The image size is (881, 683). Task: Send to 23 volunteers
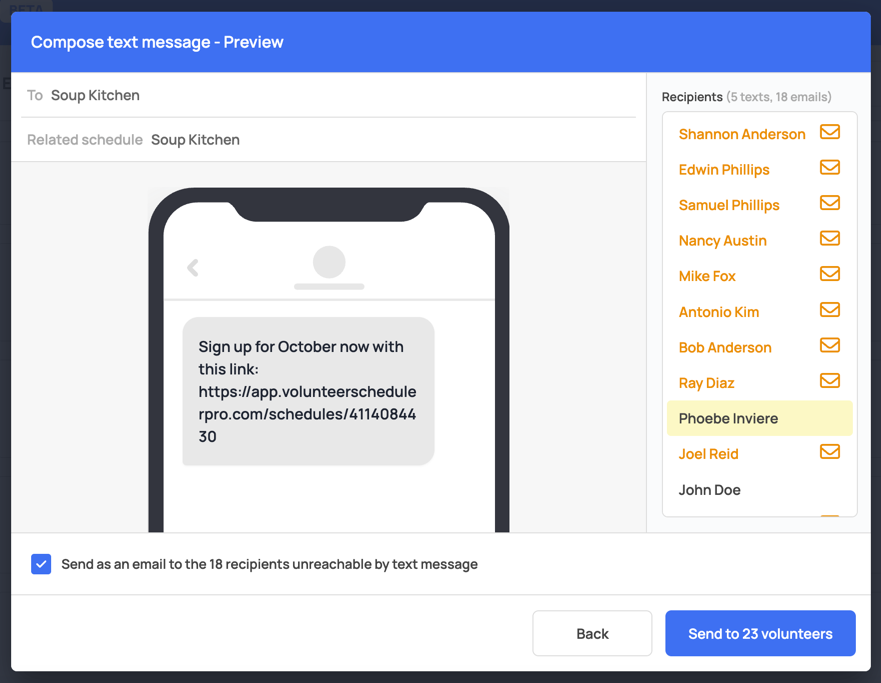point(760,634)
